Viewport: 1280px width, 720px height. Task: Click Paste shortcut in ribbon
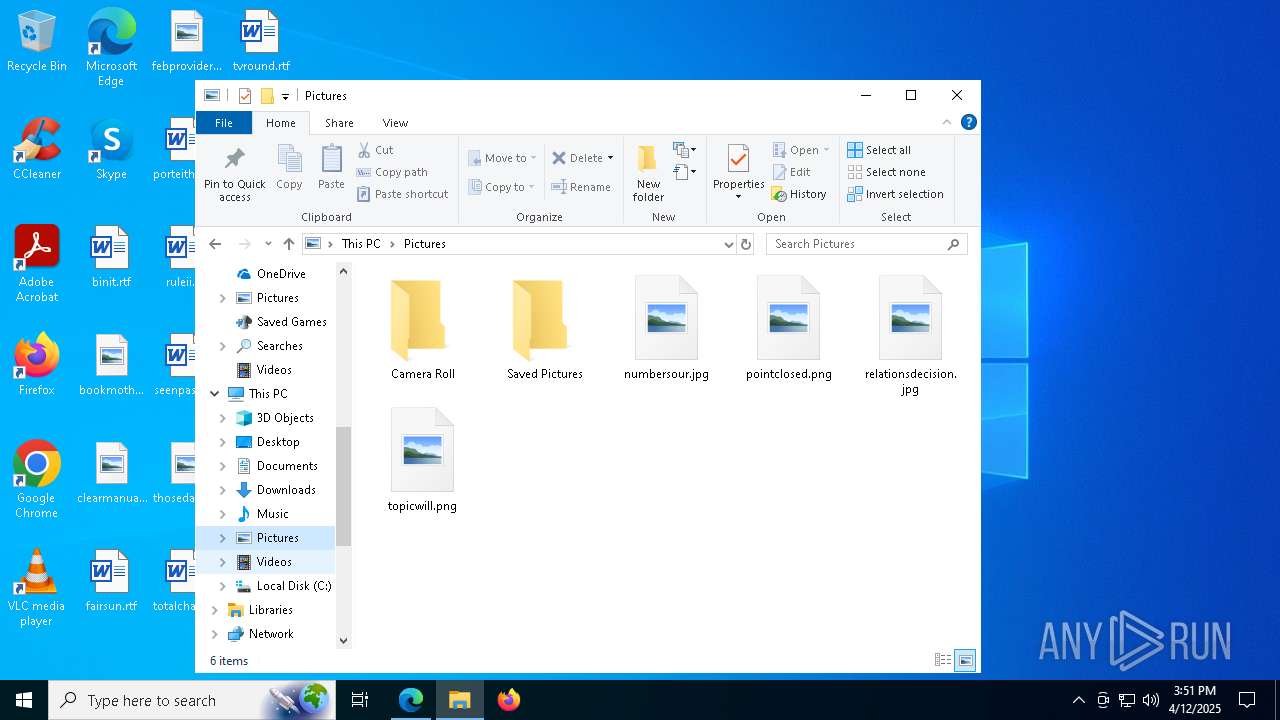402,194
